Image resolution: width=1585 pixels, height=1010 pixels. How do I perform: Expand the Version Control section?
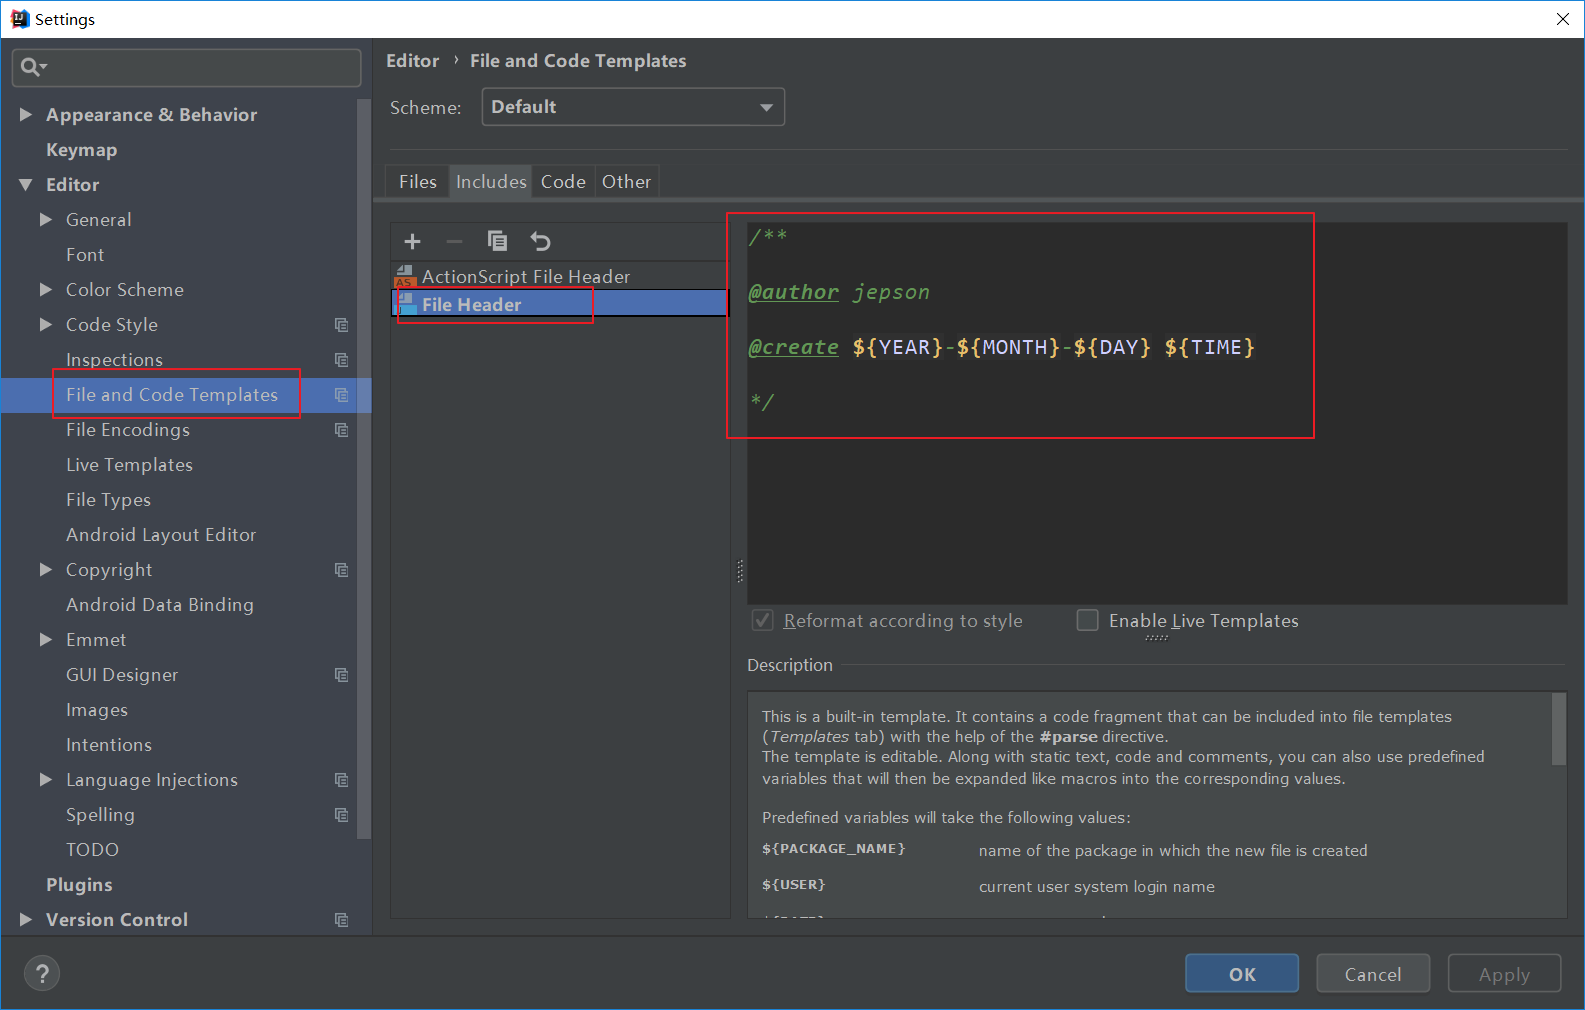[x=26, y=920]
